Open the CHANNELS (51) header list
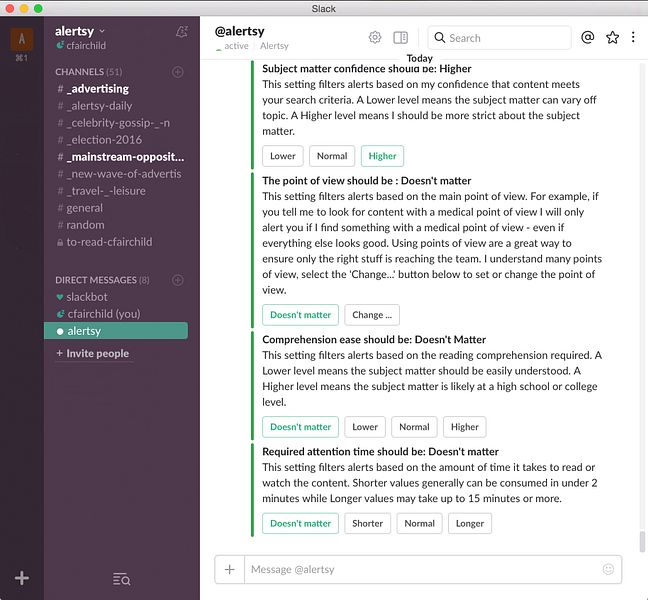 pyautogui.click(x=89, y=72)
